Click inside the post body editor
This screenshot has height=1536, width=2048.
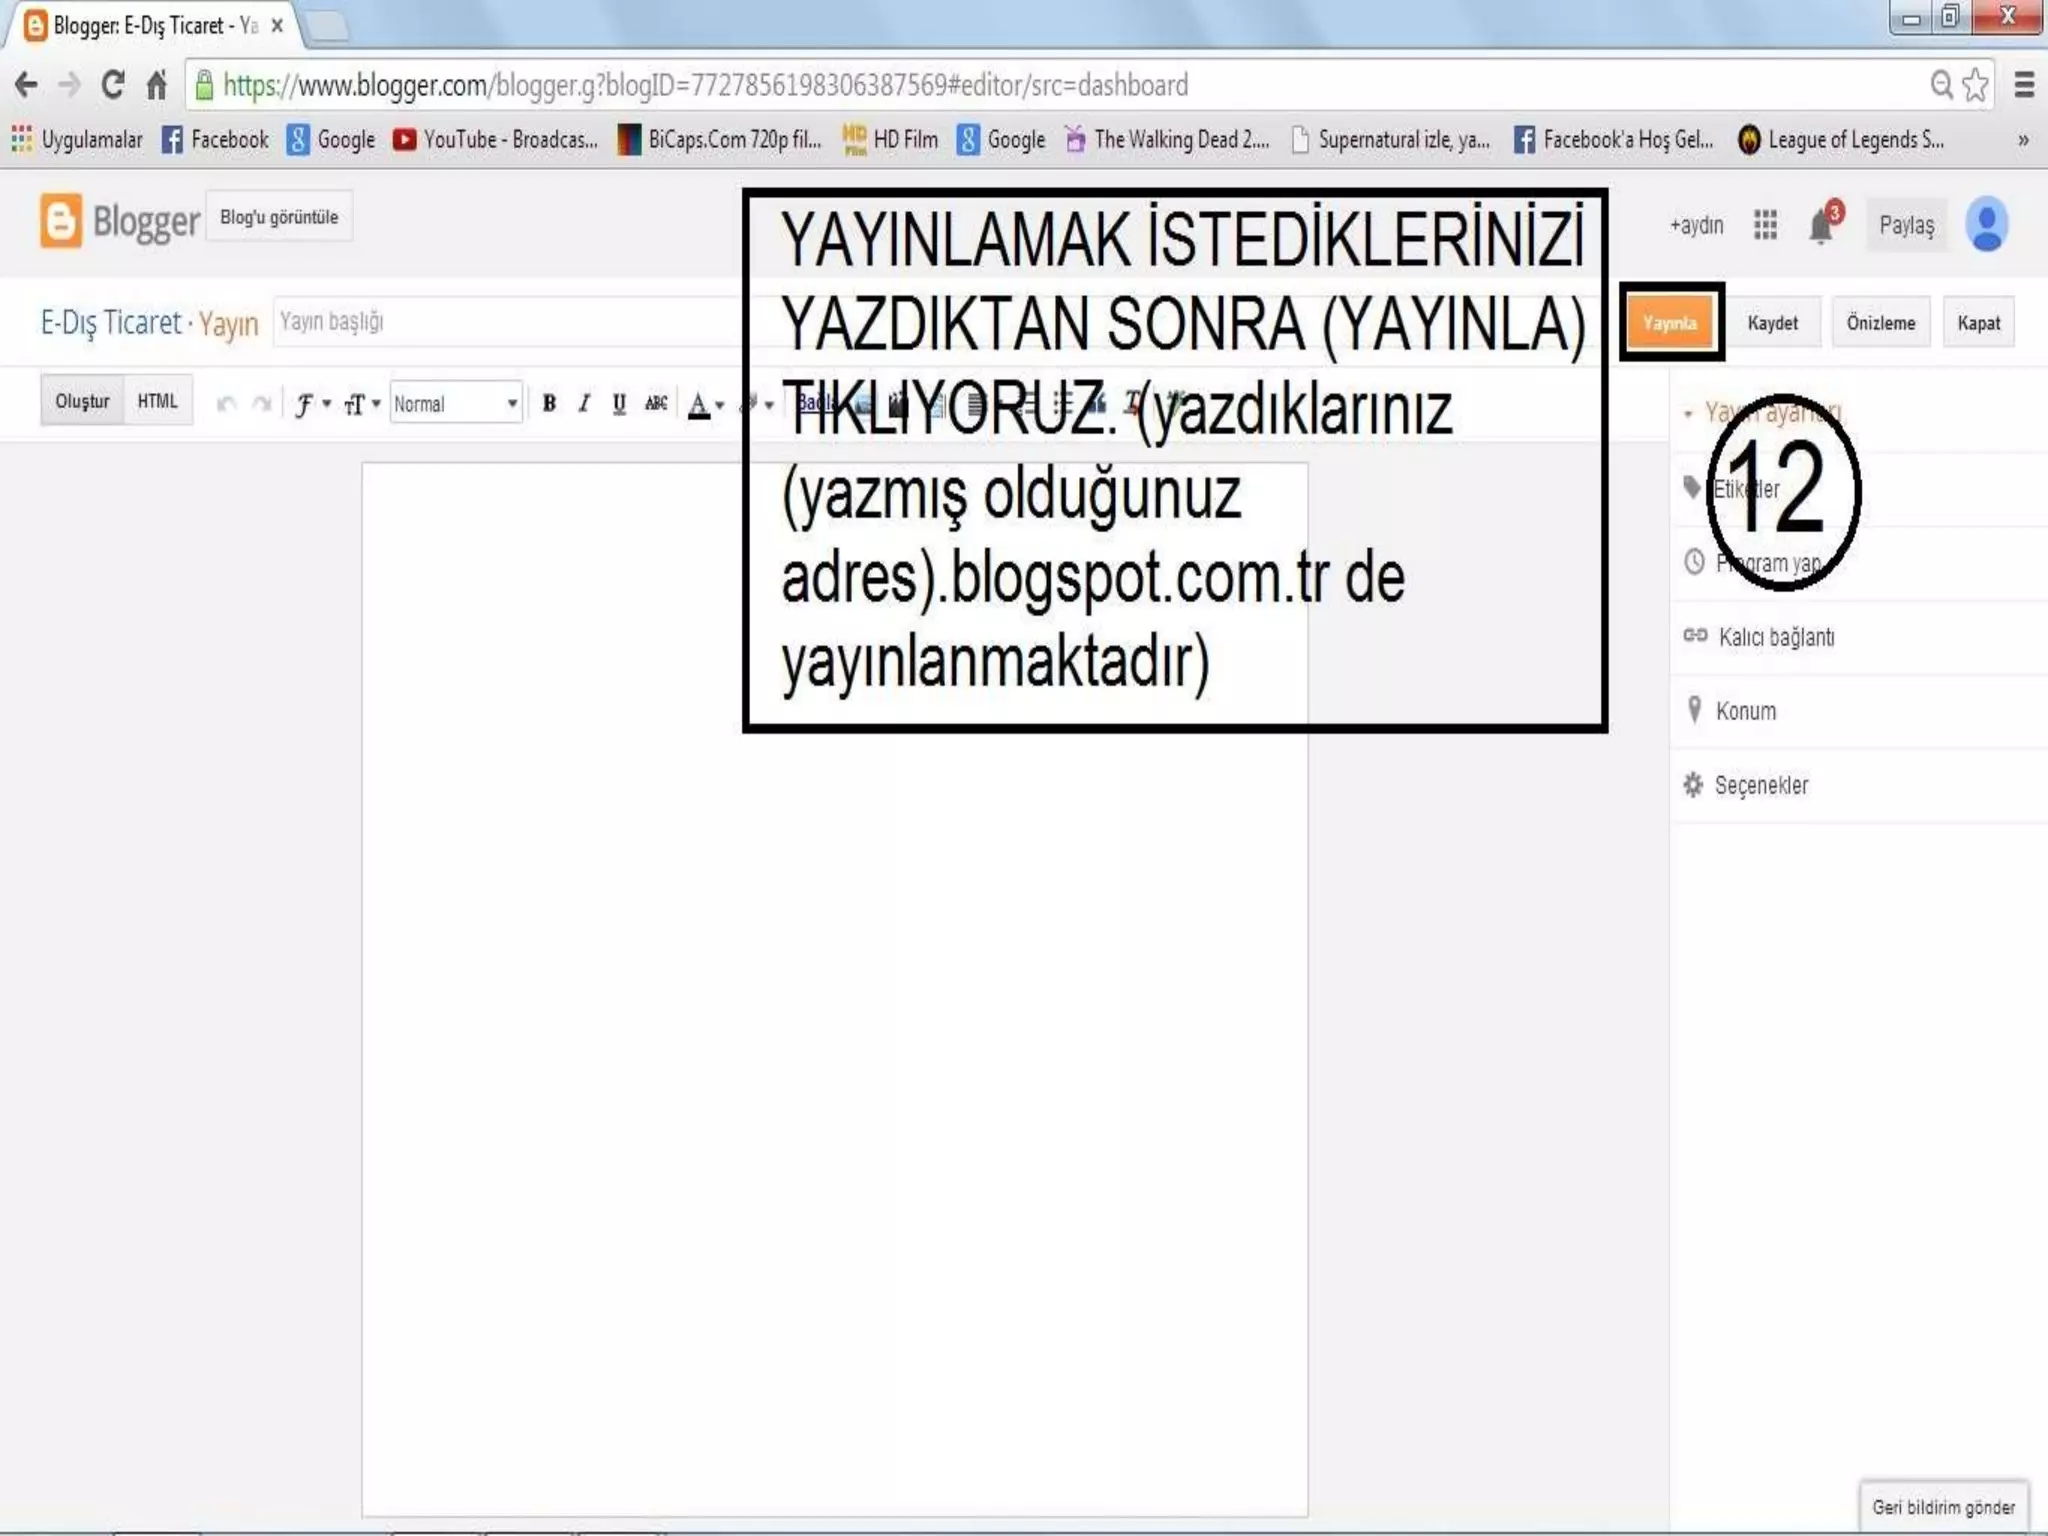tap(834, 989)
